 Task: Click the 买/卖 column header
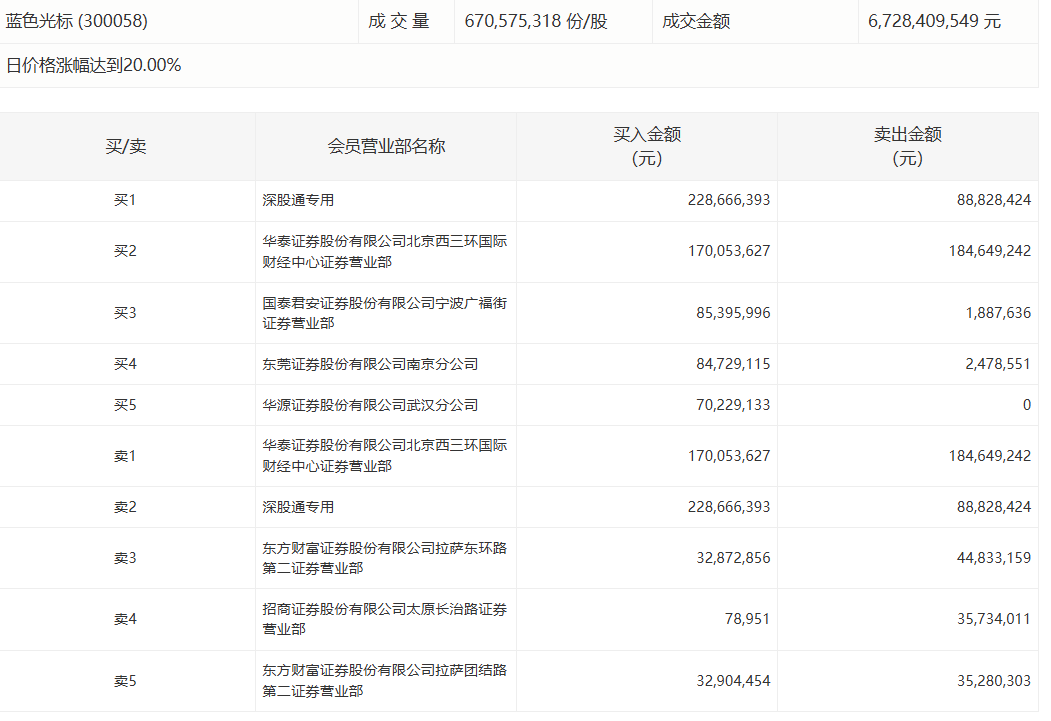pyautogui.click(x=126, y=147)
